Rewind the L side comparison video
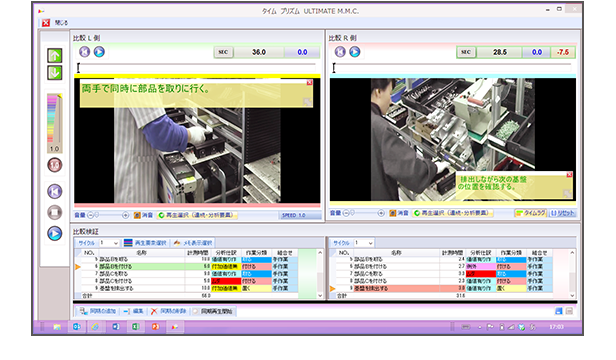Viewport: 616px width, 360px height. 84,52
